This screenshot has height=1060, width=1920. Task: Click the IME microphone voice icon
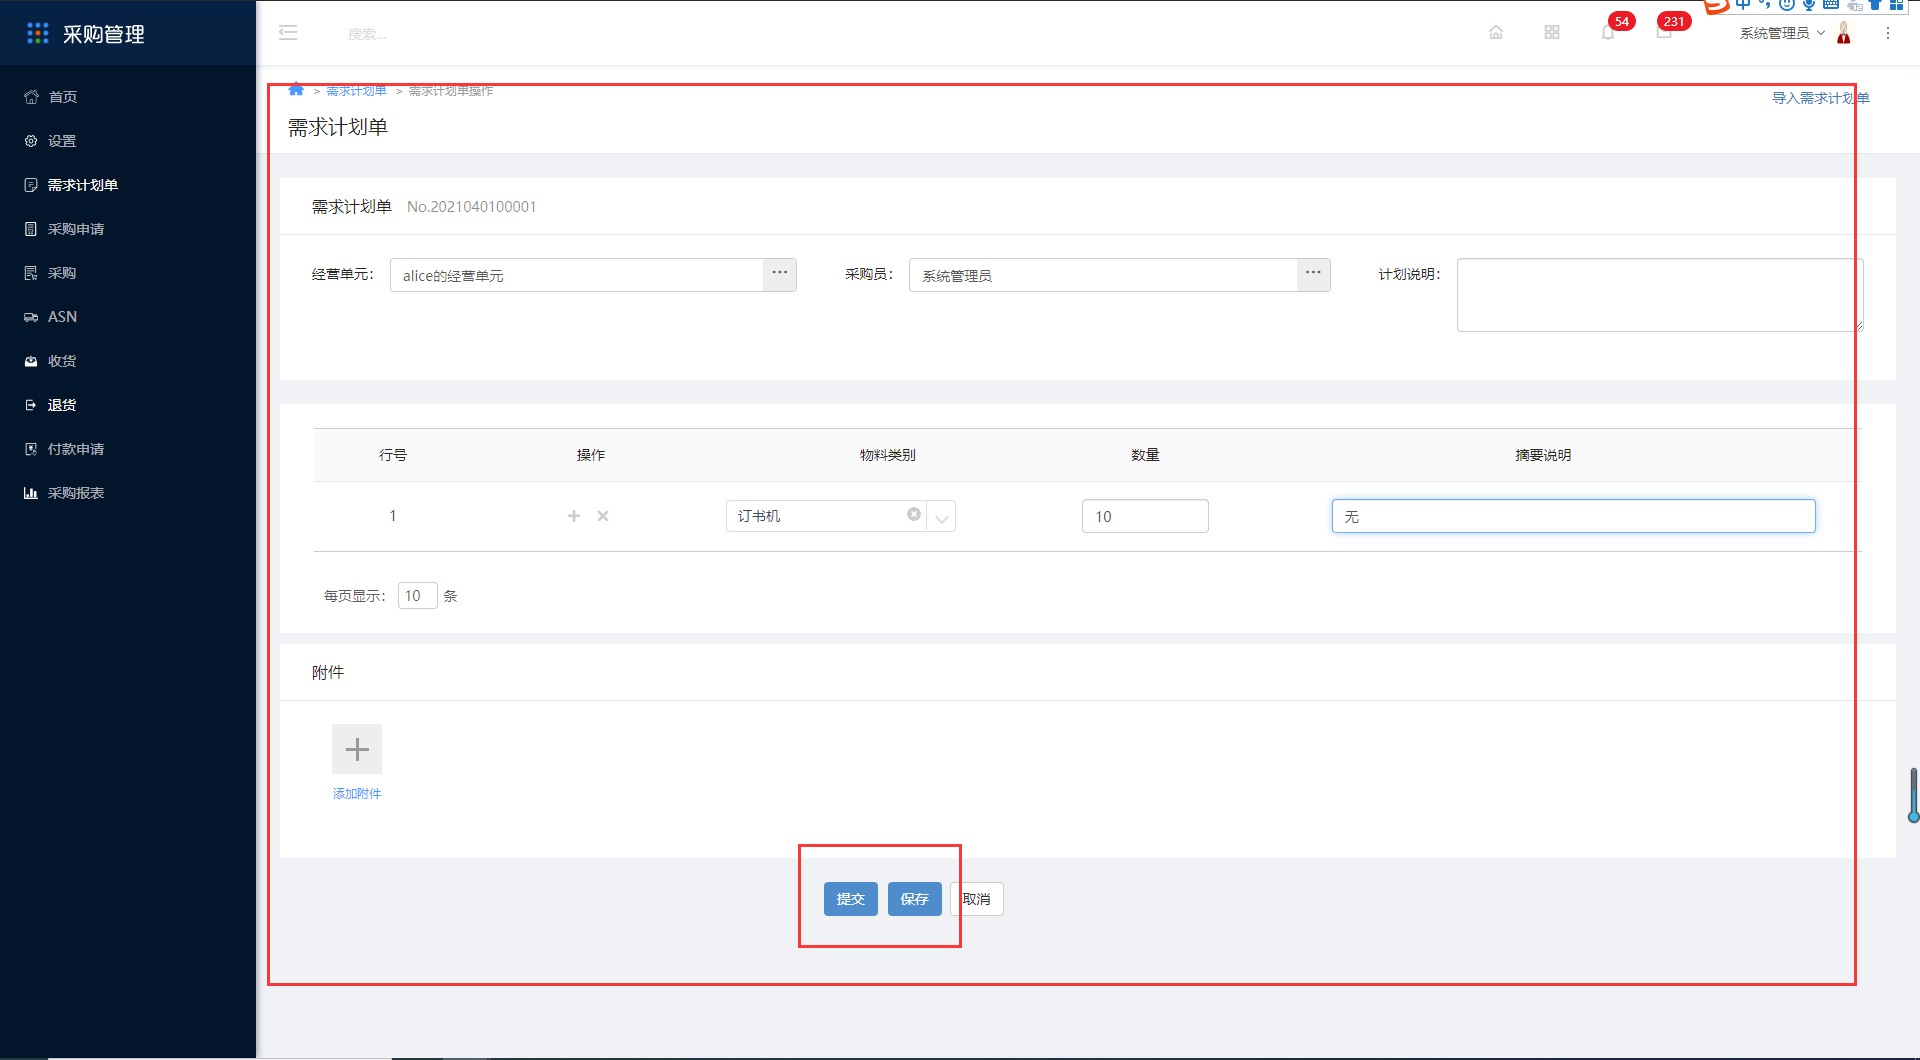[1809, 5]
